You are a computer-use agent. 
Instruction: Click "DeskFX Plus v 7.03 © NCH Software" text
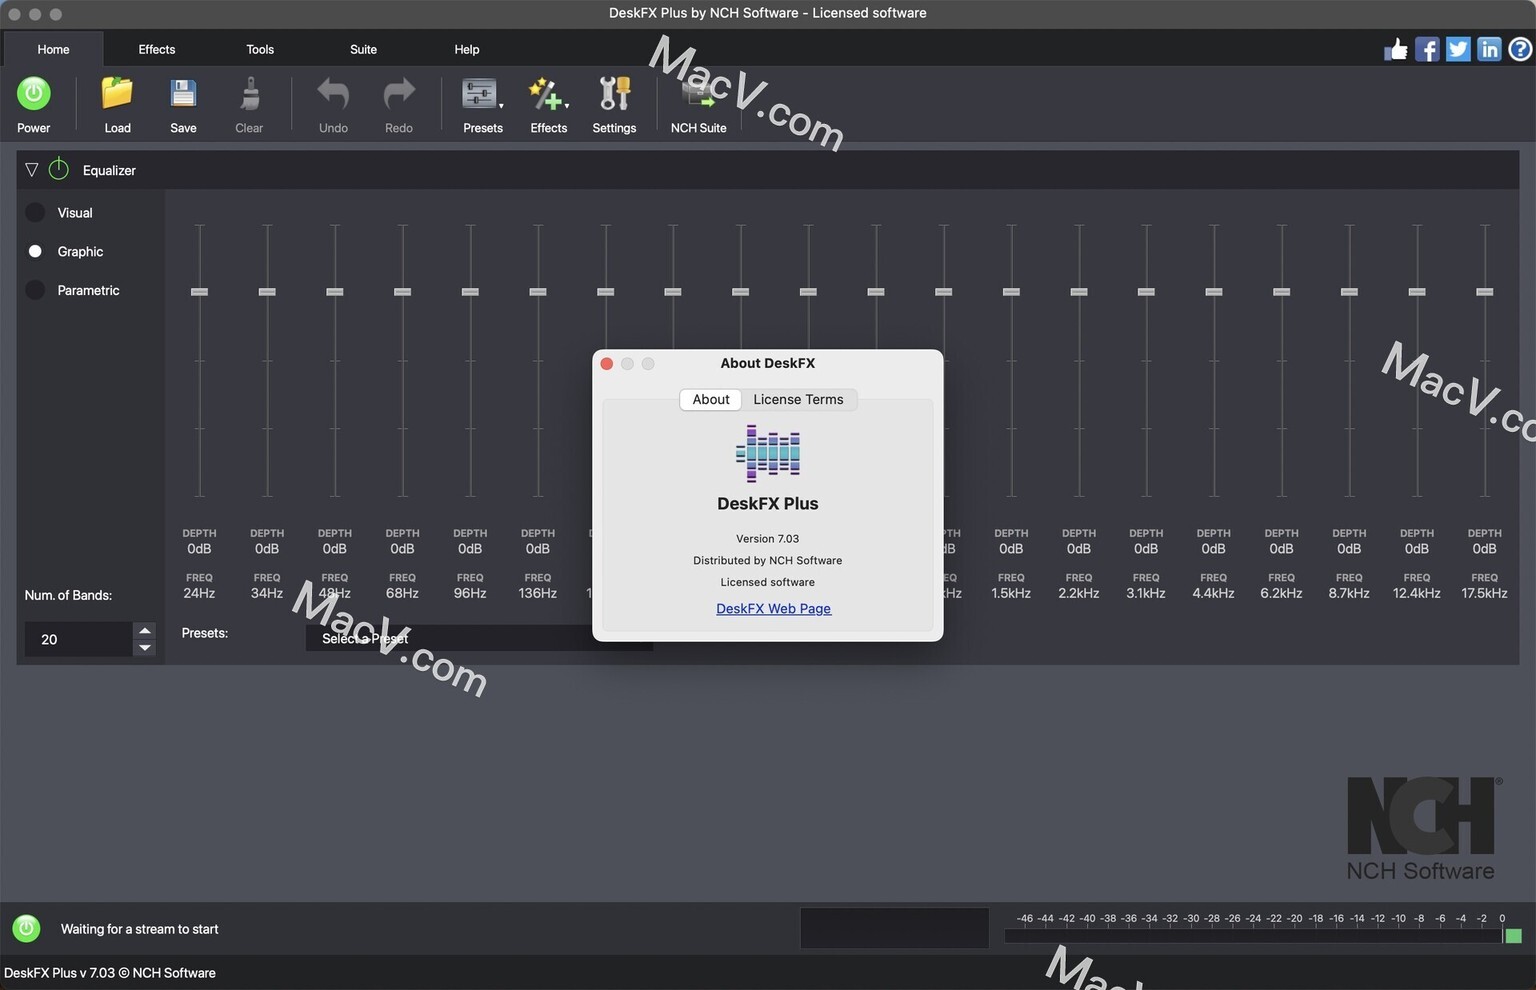tap(110, 972)
